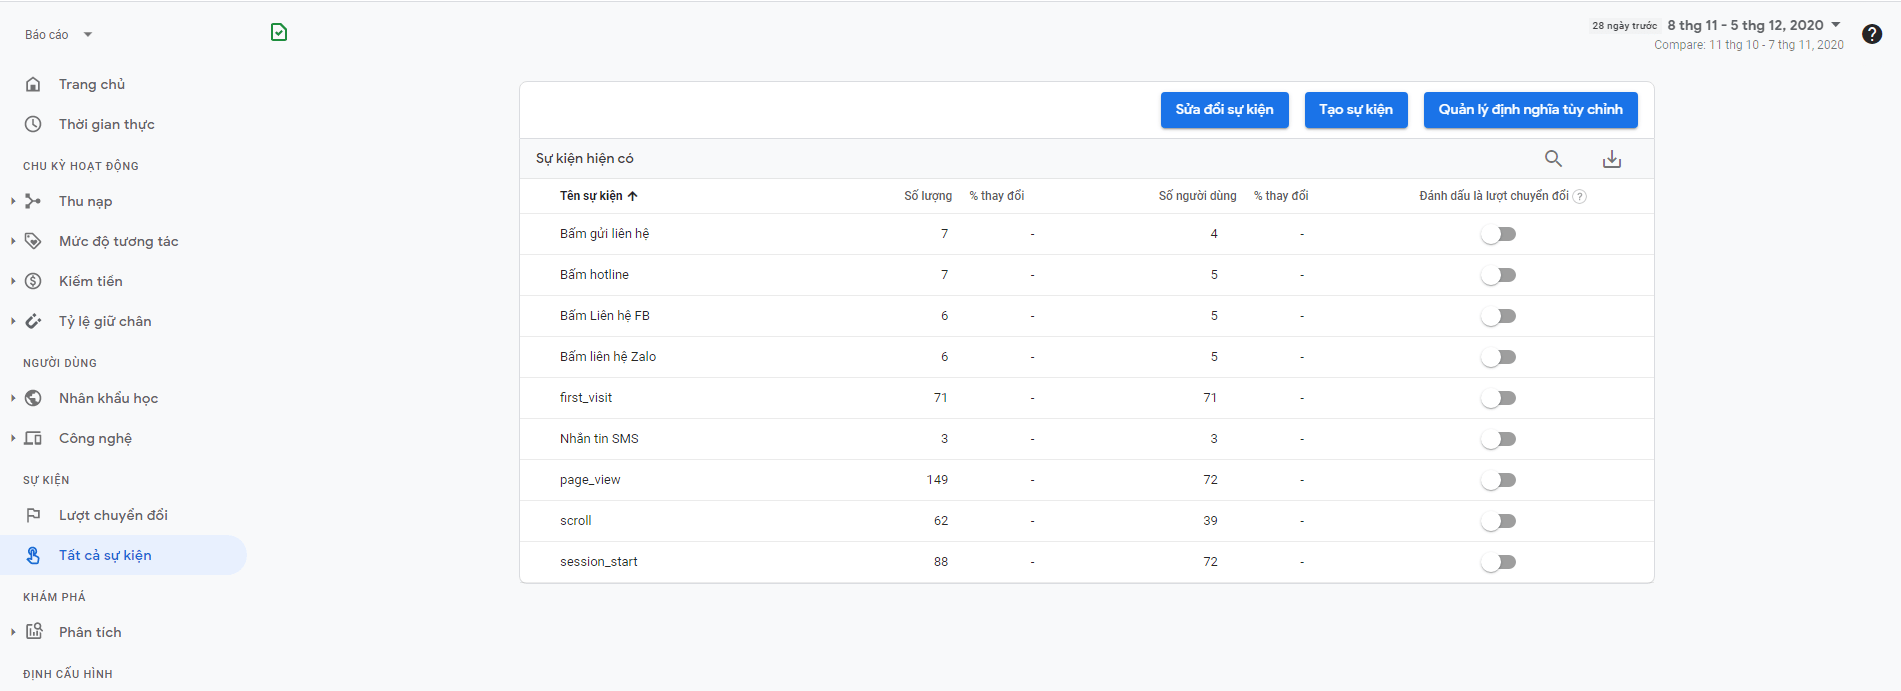Screen dimensions: 1901x691
Task: Click Quản lý định nghĩa tùy chỉnh button
Action: [1531, 110]
